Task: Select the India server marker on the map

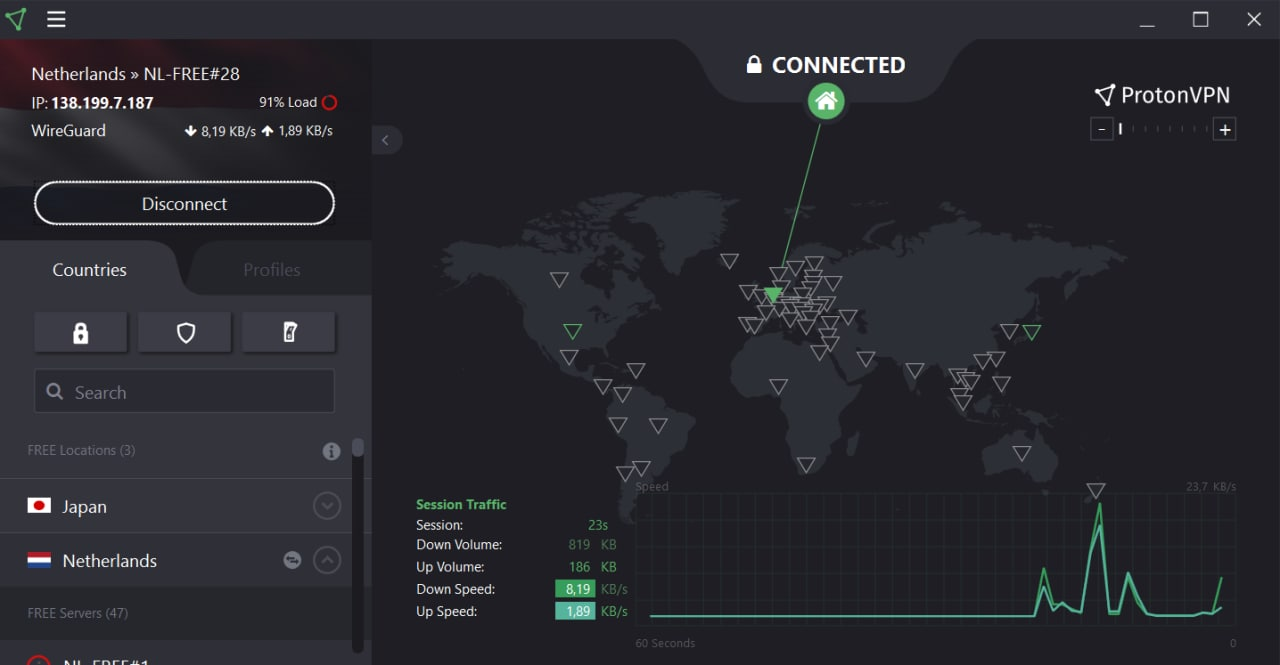Action: (915, 370)
